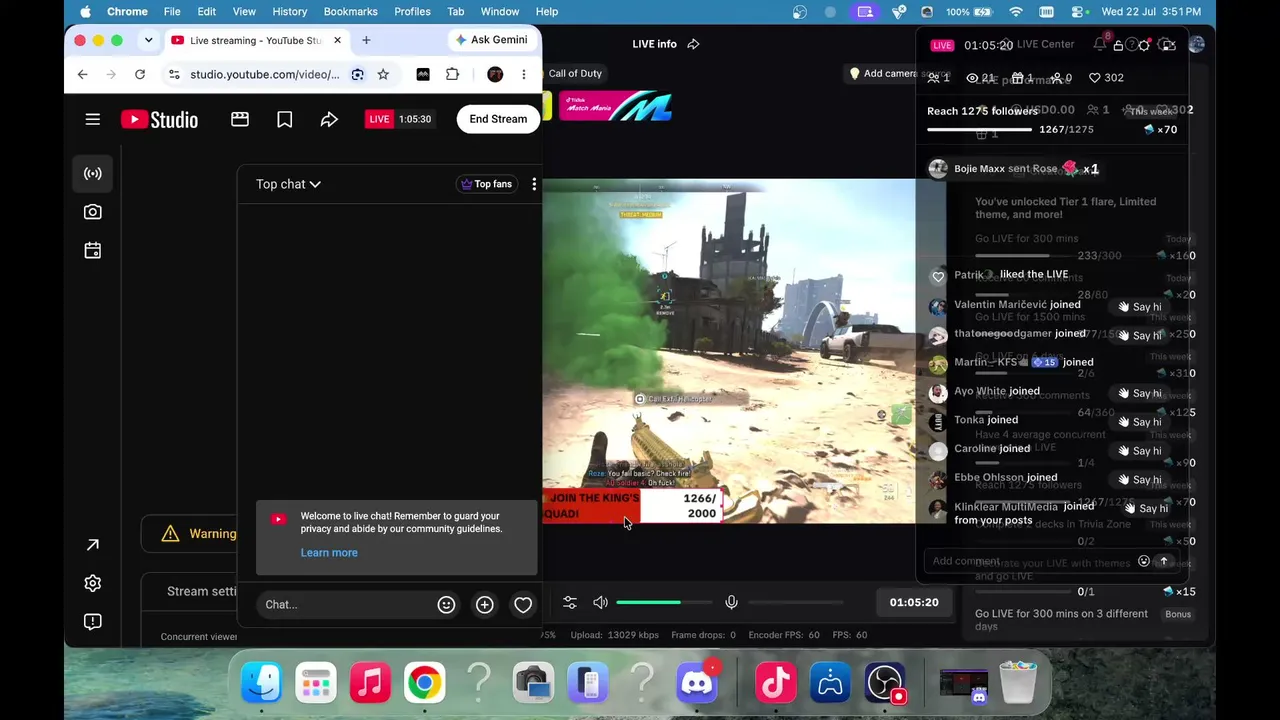The image size is (1280, 720).
Task: Open notifications bell in TikTok LIVE Studio
Action: click(x=1100, y=44)
